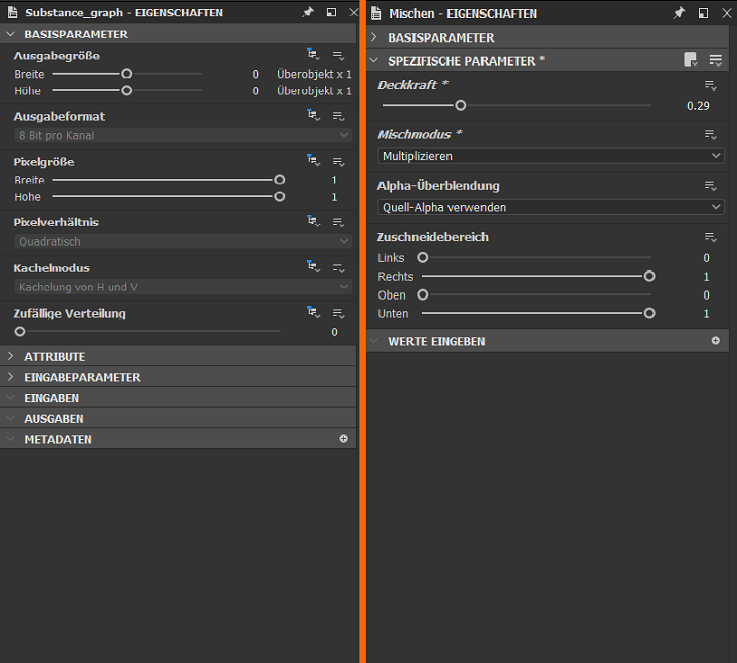Collapse the left Basisparameter section
The height and width of the screenshot is (663, 737).
(x=10, y=34)
